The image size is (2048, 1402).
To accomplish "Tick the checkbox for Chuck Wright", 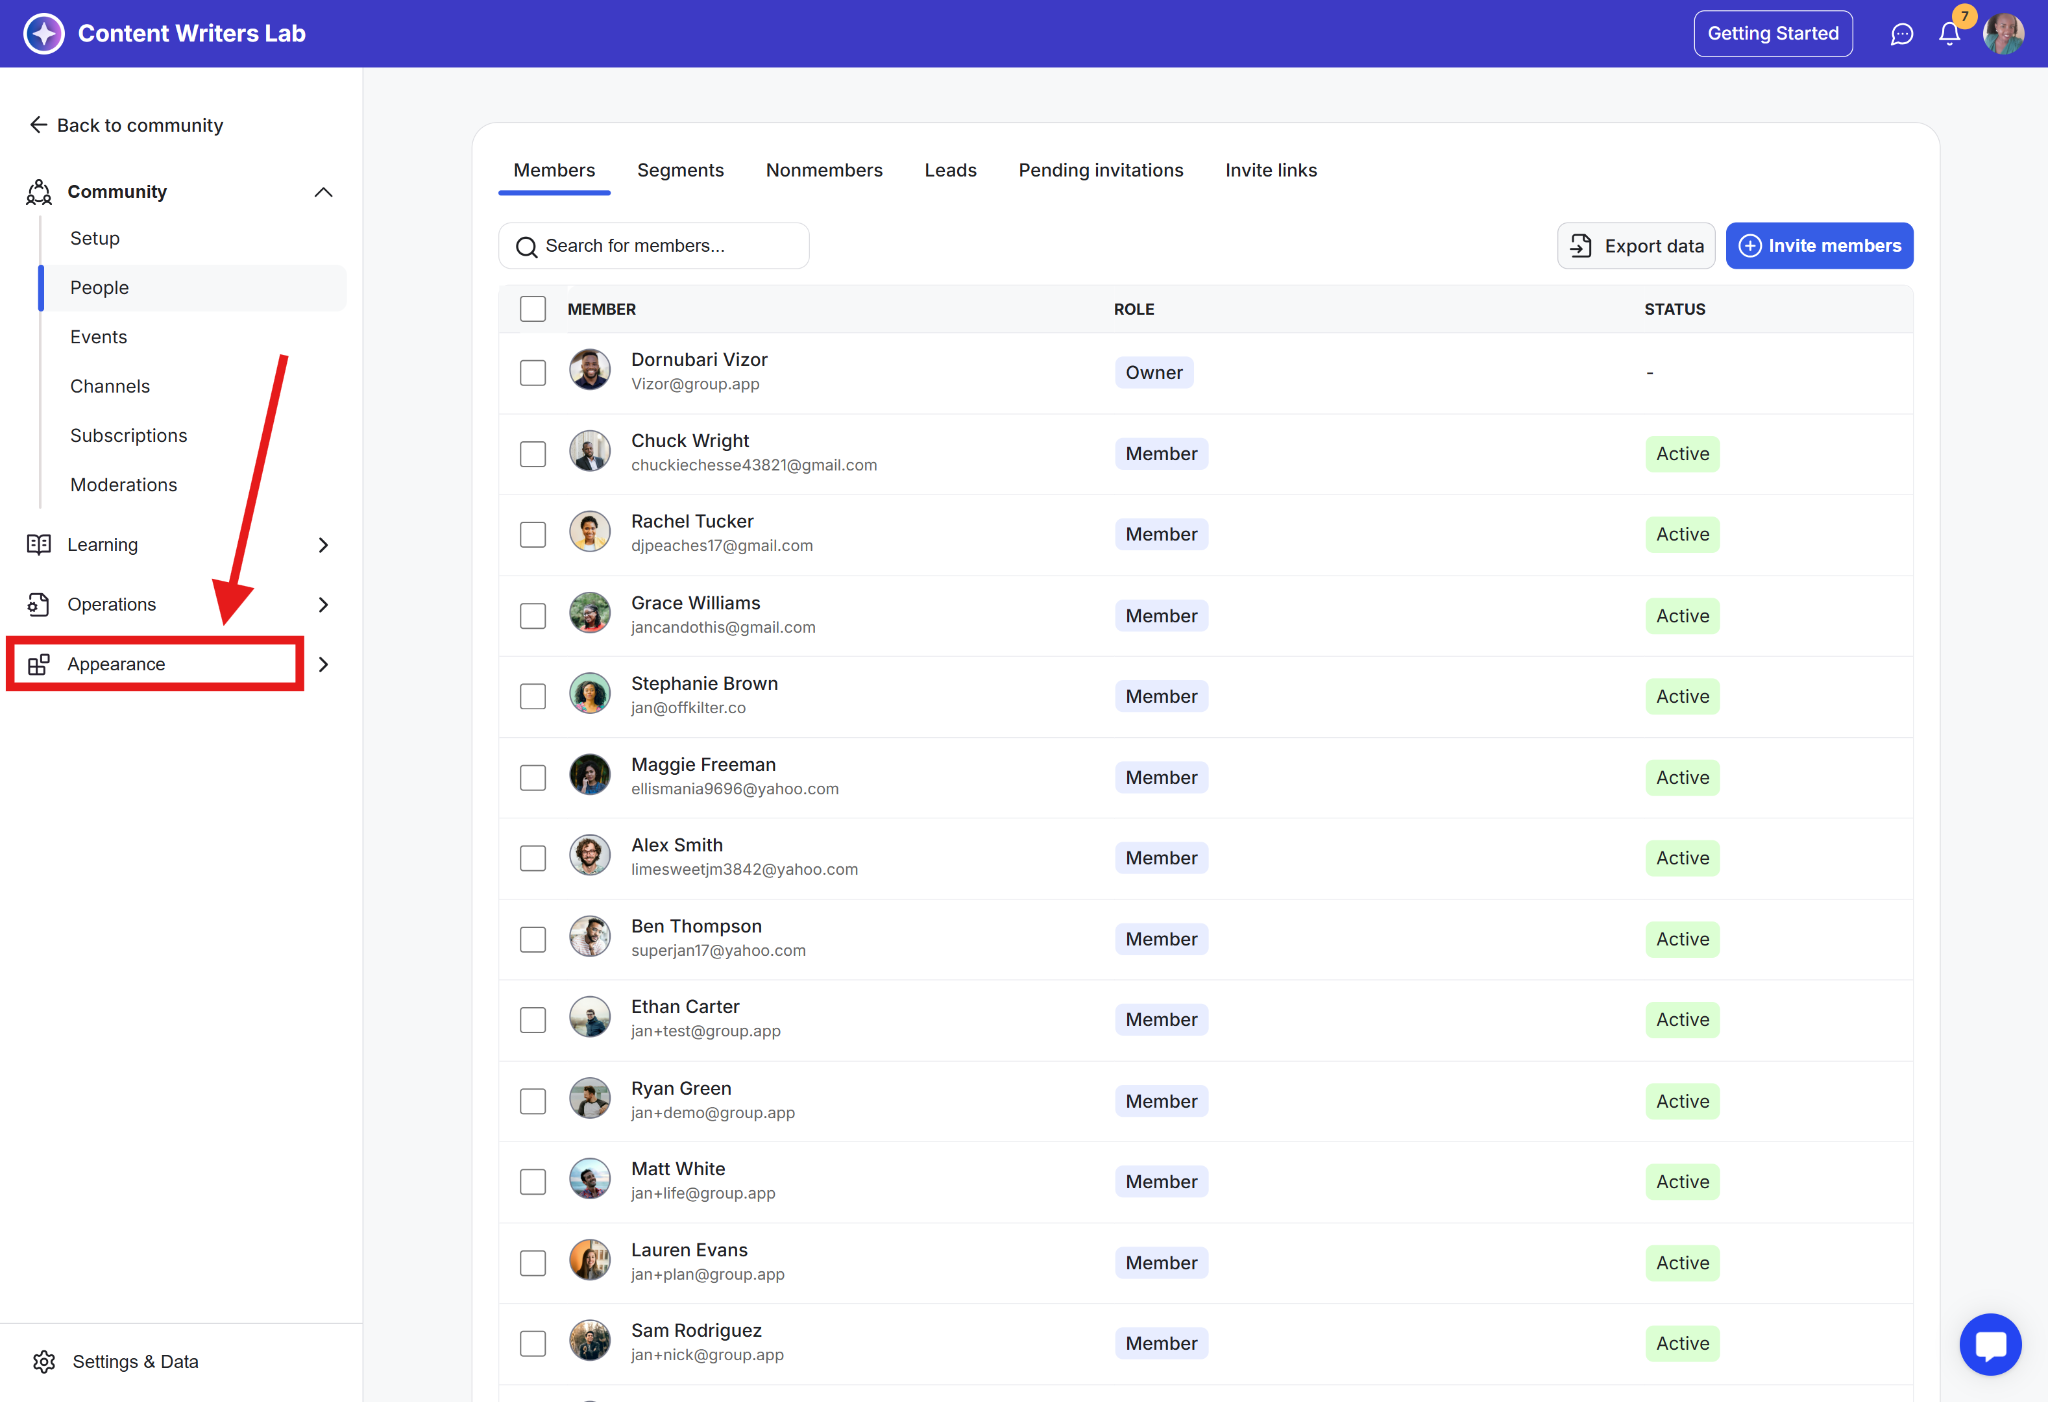I will point(533,454).
